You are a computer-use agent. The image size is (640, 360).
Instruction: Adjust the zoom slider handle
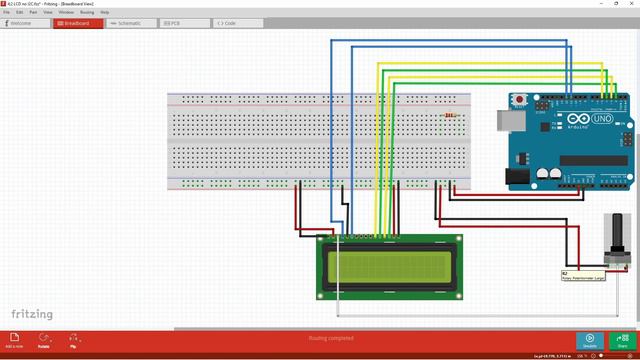coord(601,356)
